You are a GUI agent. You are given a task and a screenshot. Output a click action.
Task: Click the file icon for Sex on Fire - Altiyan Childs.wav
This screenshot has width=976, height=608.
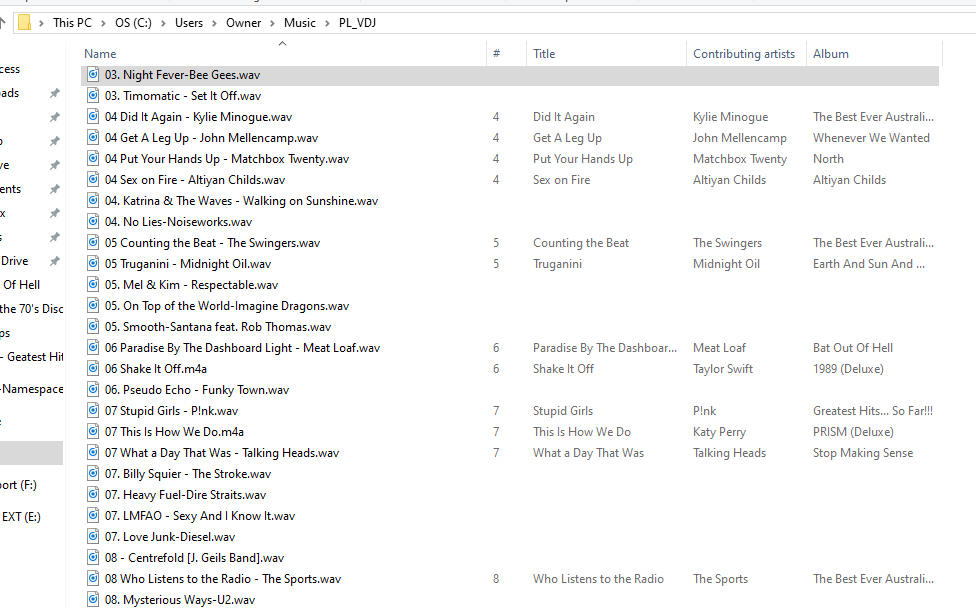pos(93,179)
